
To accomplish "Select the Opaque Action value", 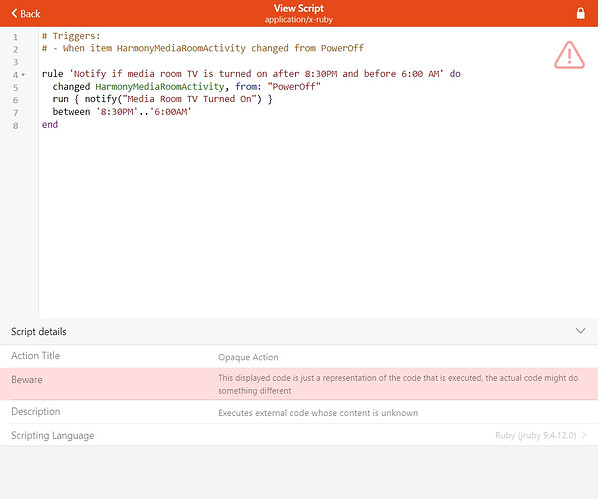I will (x=248, y=357).
